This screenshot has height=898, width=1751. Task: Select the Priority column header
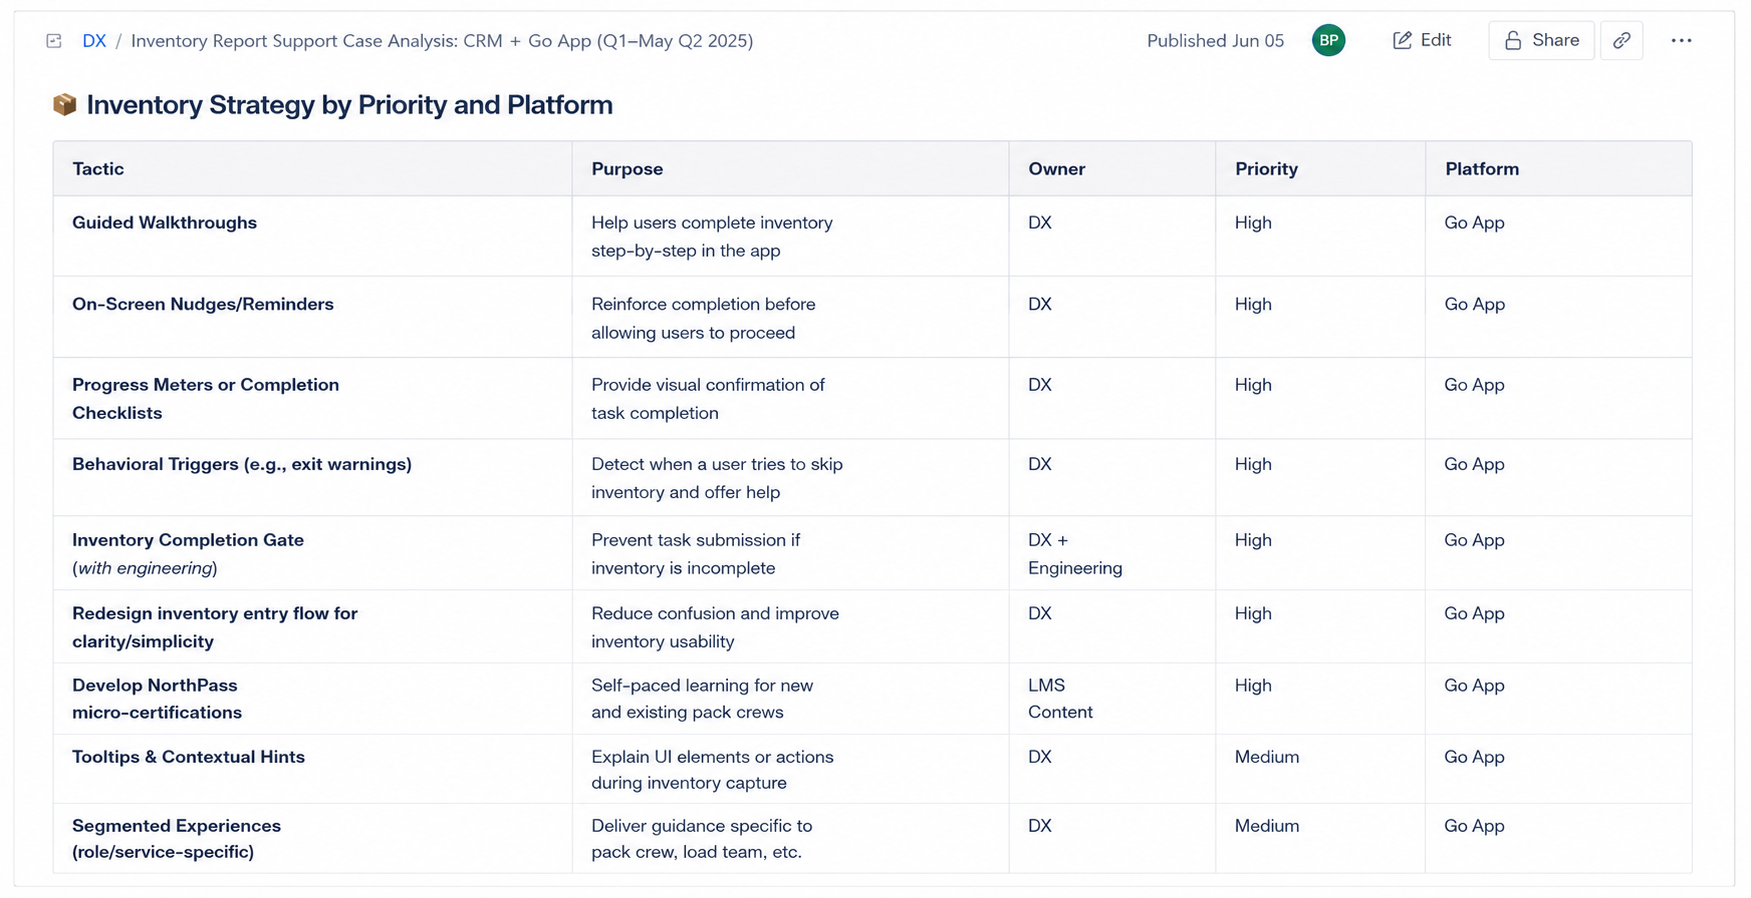pyautogui.click(x=1320, y=169)
